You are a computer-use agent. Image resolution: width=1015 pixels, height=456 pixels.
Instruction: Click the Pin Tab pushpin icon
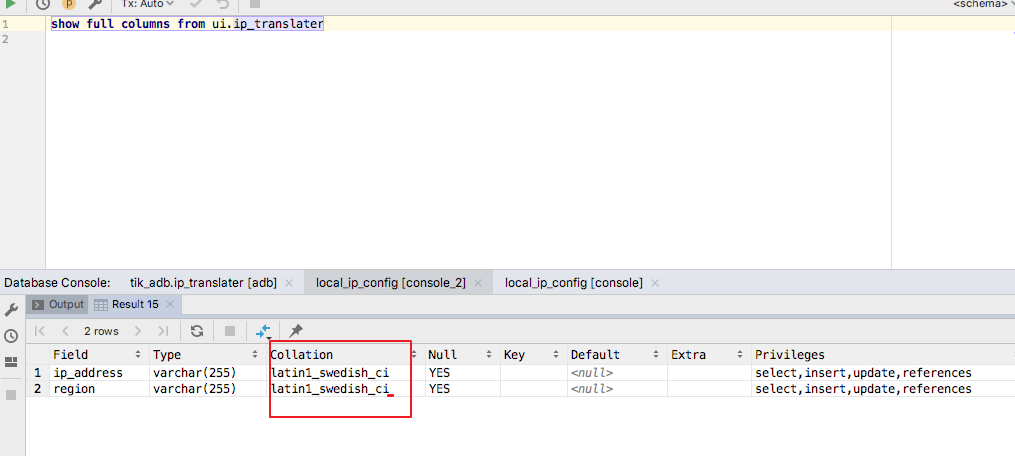[x=296, y=331]
